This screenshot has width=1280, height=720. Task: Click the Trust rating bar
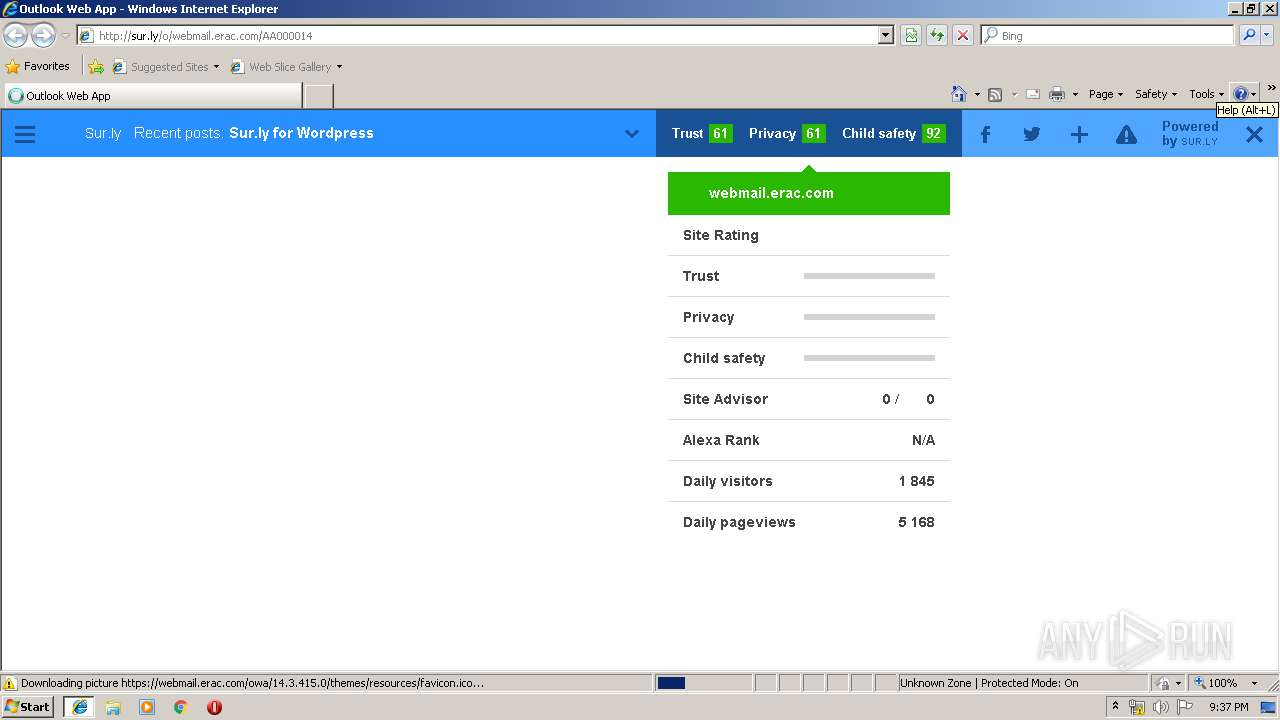[x=869, y=276]
